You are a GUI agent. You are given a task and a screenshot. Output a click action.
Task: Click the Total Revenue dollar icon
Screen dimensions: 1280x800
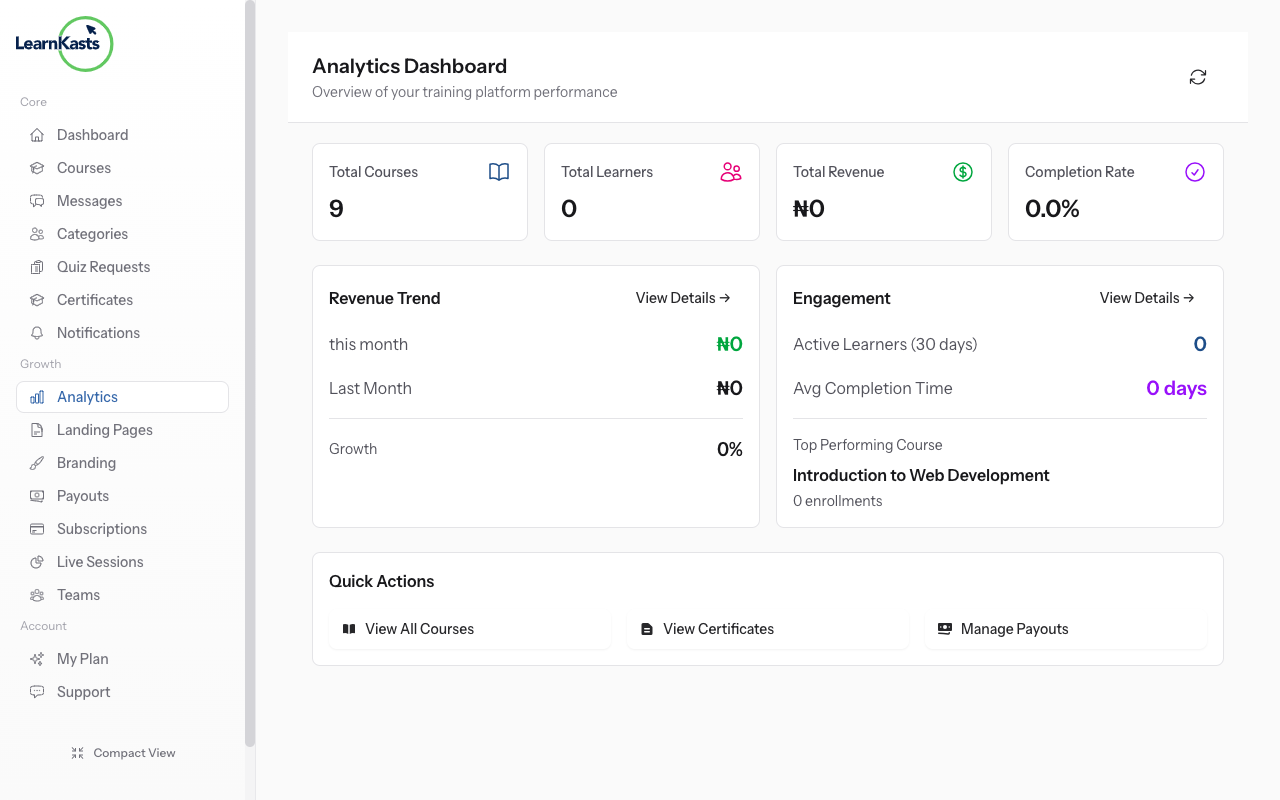tap(963, 171)
